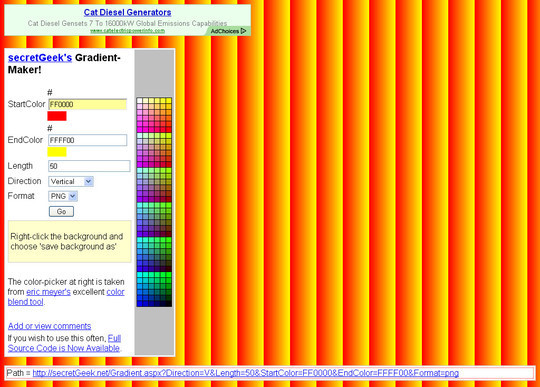Focus the EndColor hex input field
540x387 pixels.
[87, 140]
